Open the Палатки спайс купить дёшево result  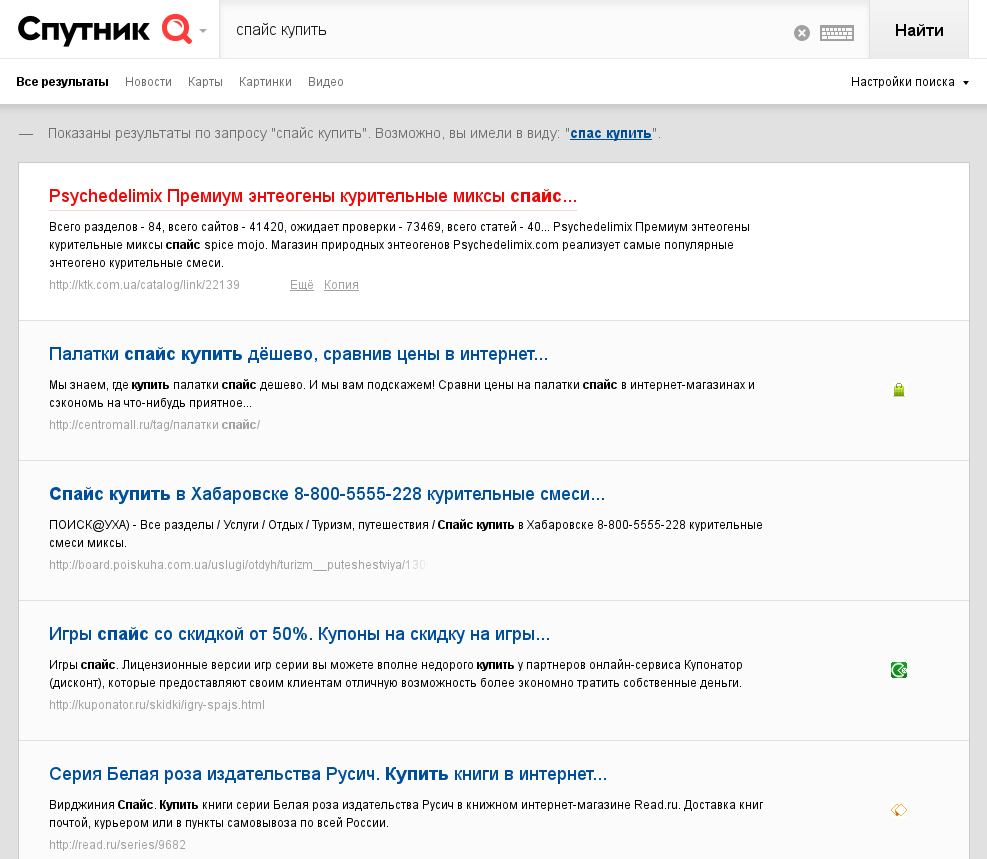point(298,354)
